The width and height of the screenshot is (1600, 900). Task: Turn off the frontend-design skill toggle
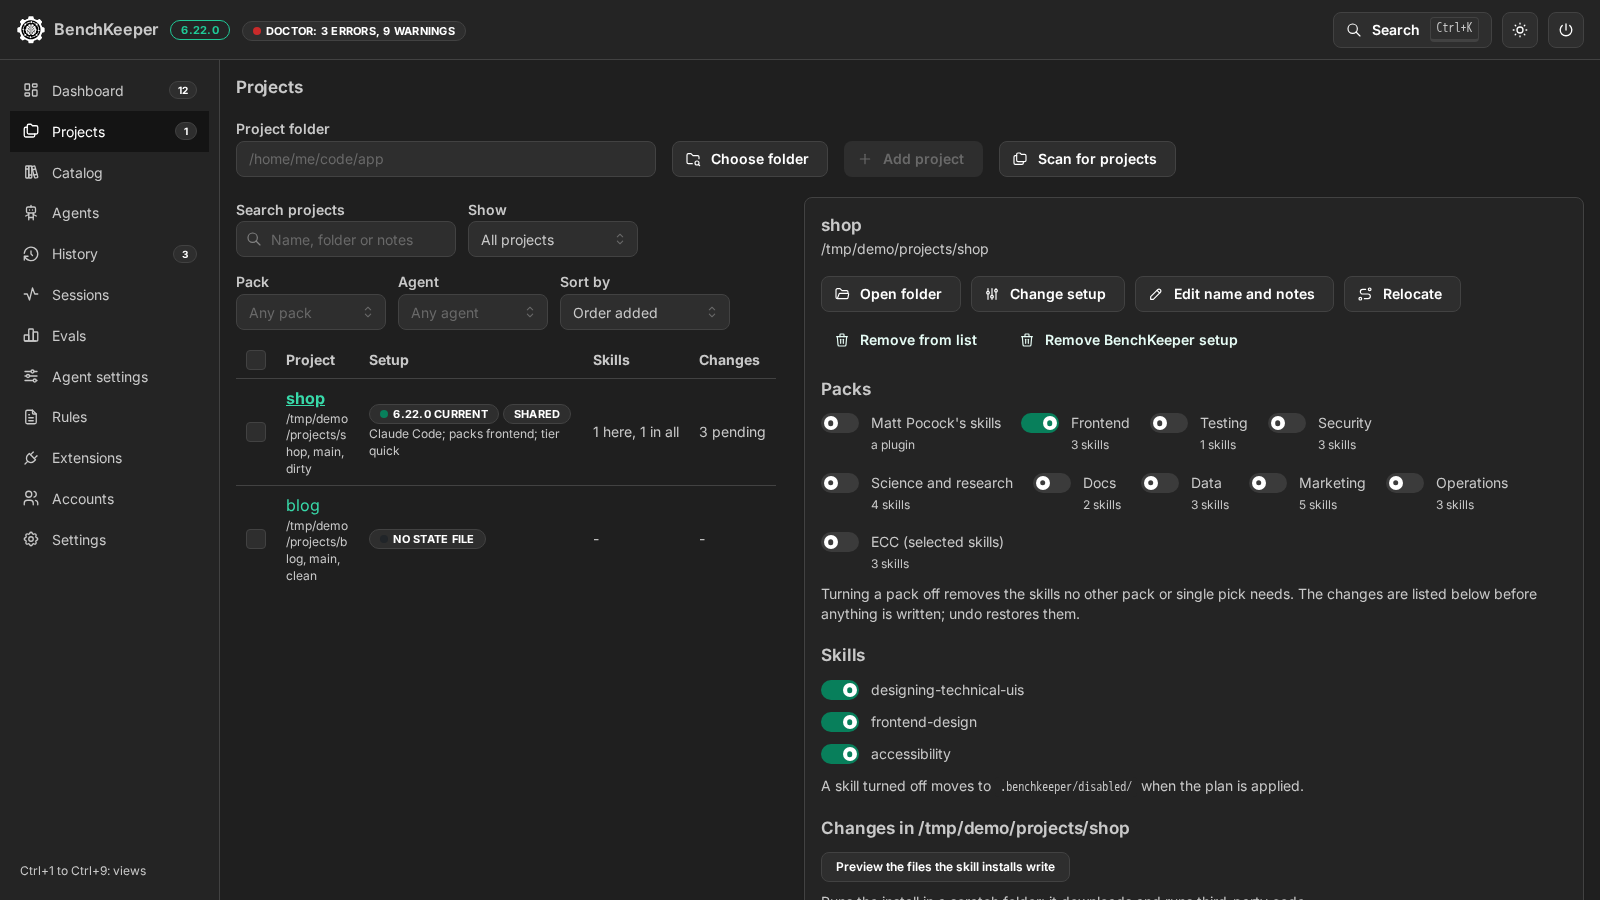(x=840, y=722)
